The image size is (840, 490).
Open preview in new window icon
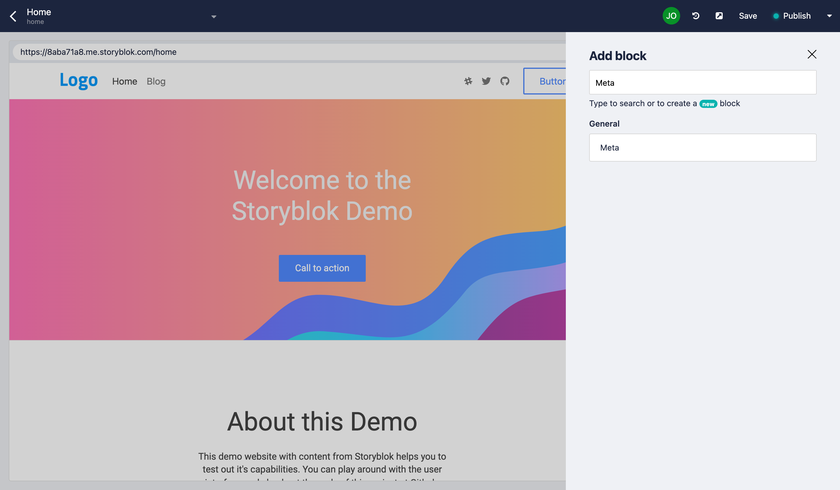point(719,16)
